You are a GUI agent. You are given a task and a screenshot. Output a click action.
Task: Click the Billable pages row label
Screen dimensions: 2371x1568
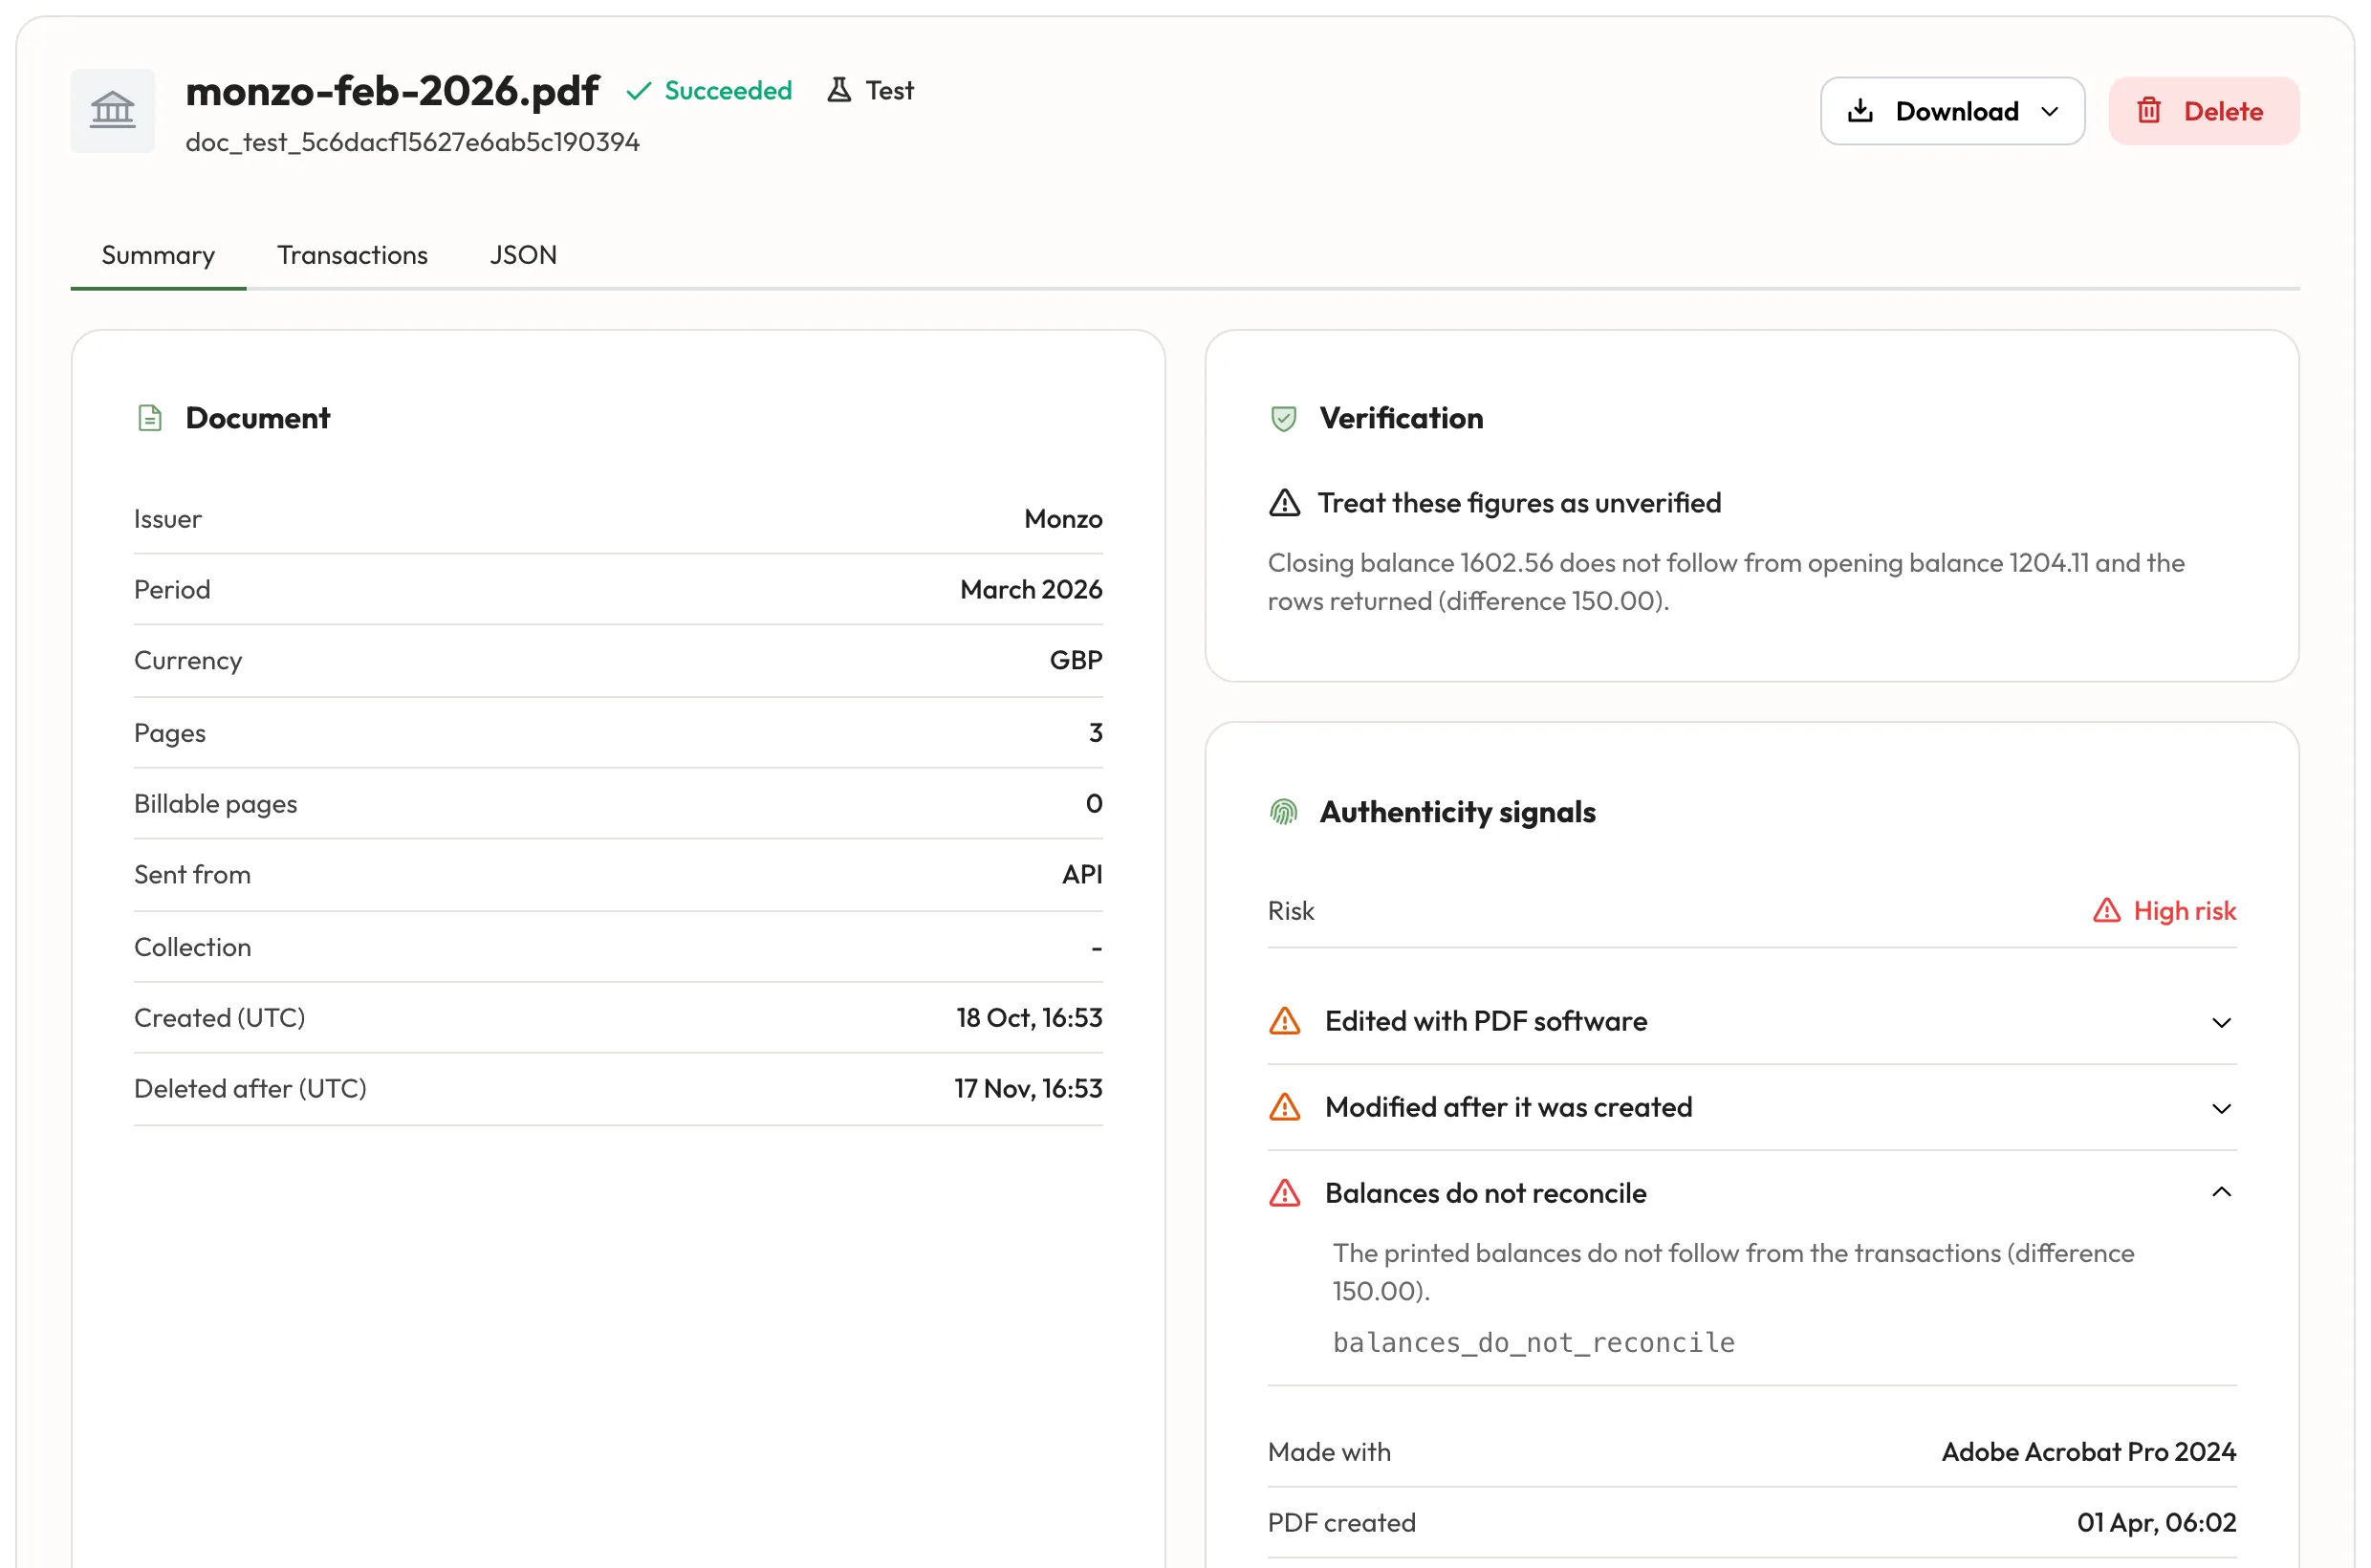coord(215,804)
